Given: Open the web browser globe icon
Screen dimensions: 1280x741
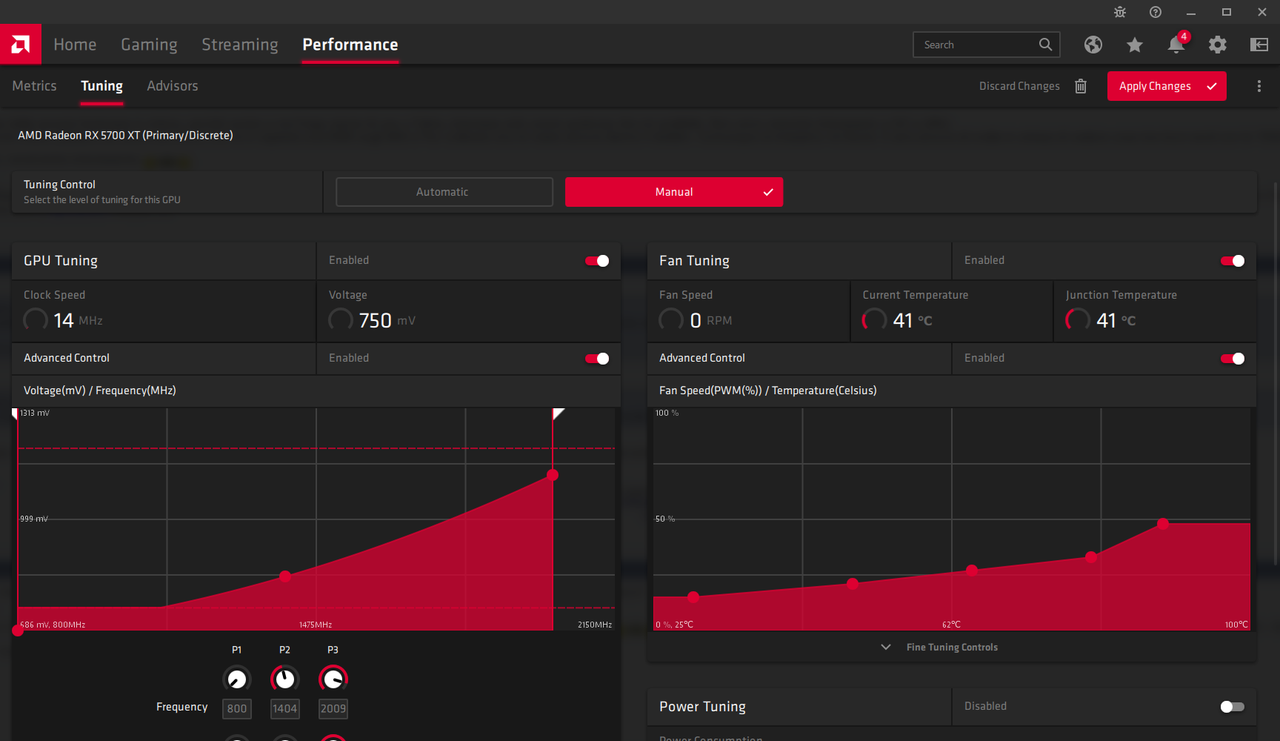Looking at the screenshot, I should pos(1093,44).
